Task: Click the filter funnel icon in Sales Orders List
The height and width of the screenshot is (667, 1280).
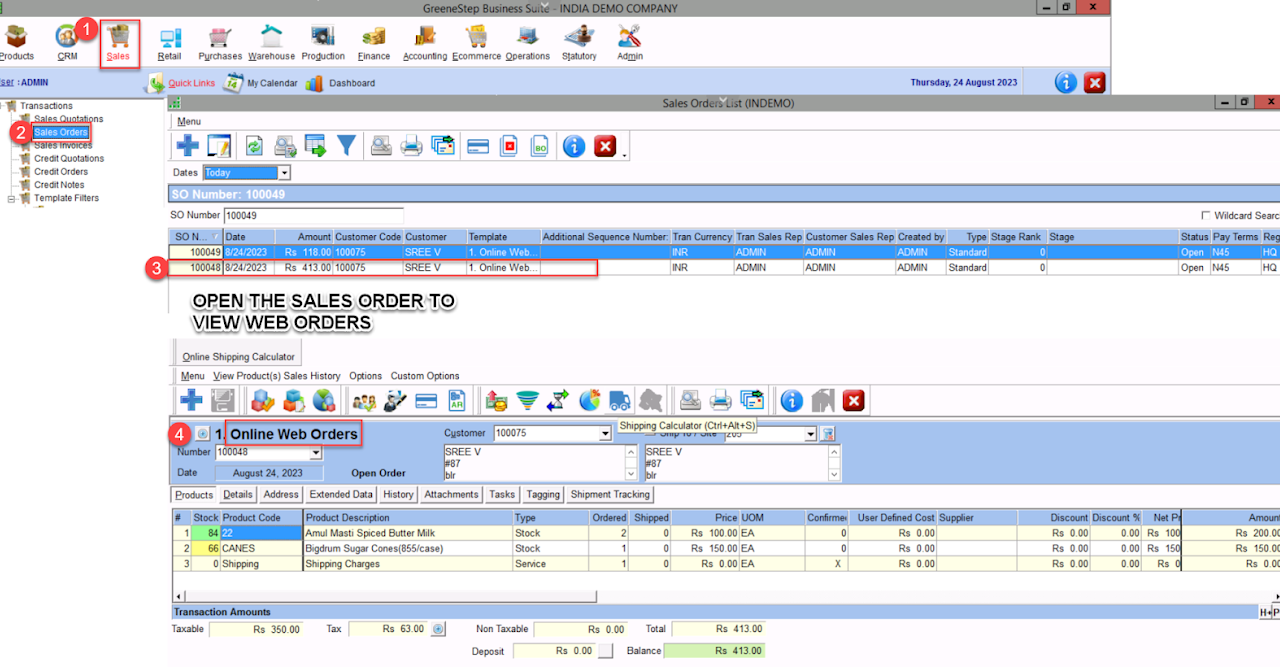Action: point(346,146)
